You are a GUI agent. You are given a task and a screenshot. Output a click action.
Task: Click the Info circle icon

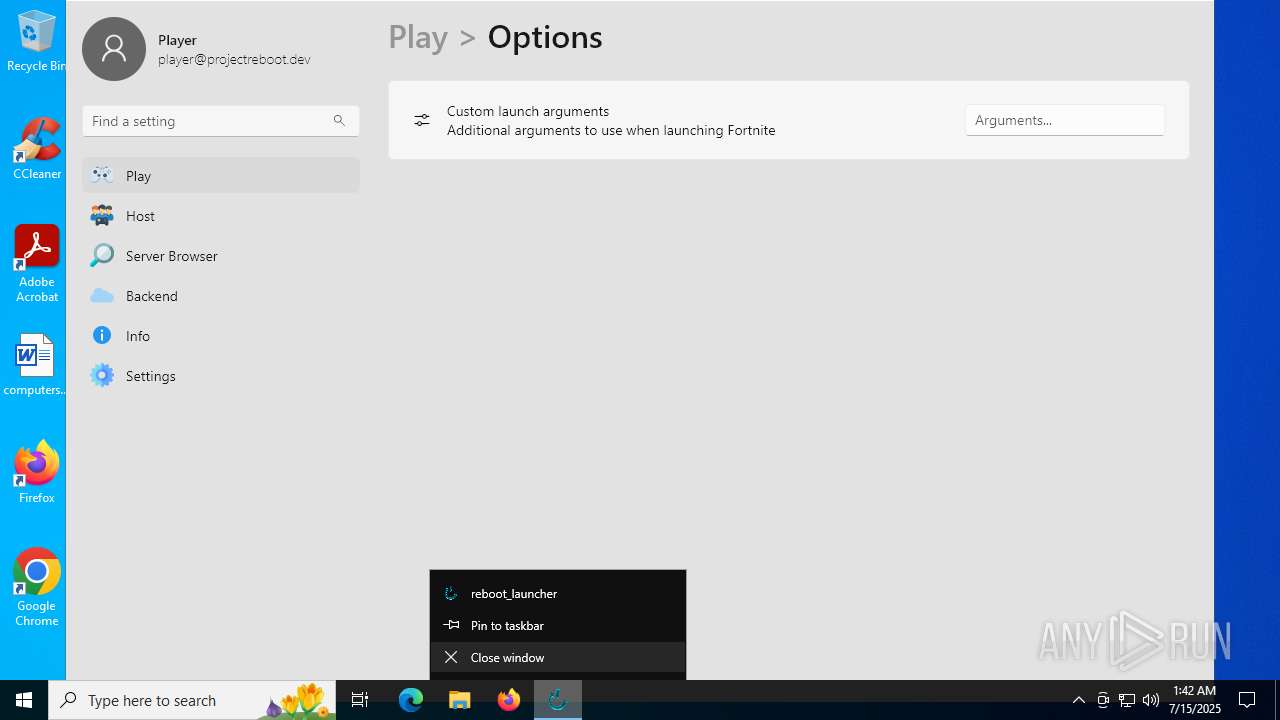point(102,335)
